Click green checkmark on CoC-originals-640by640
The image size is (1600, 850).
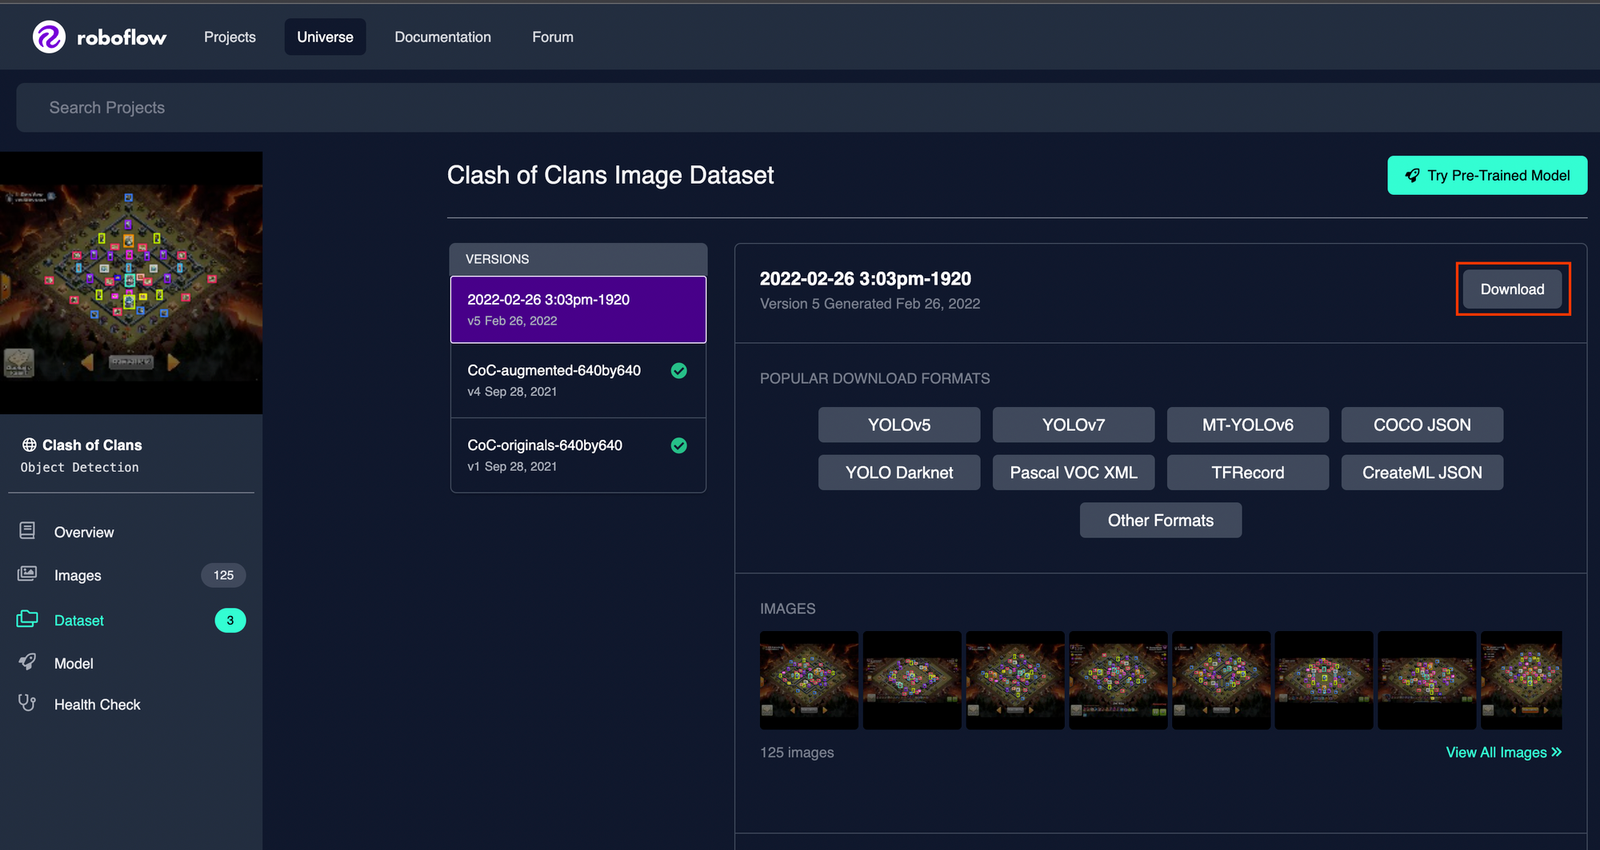tap(679, 446)
